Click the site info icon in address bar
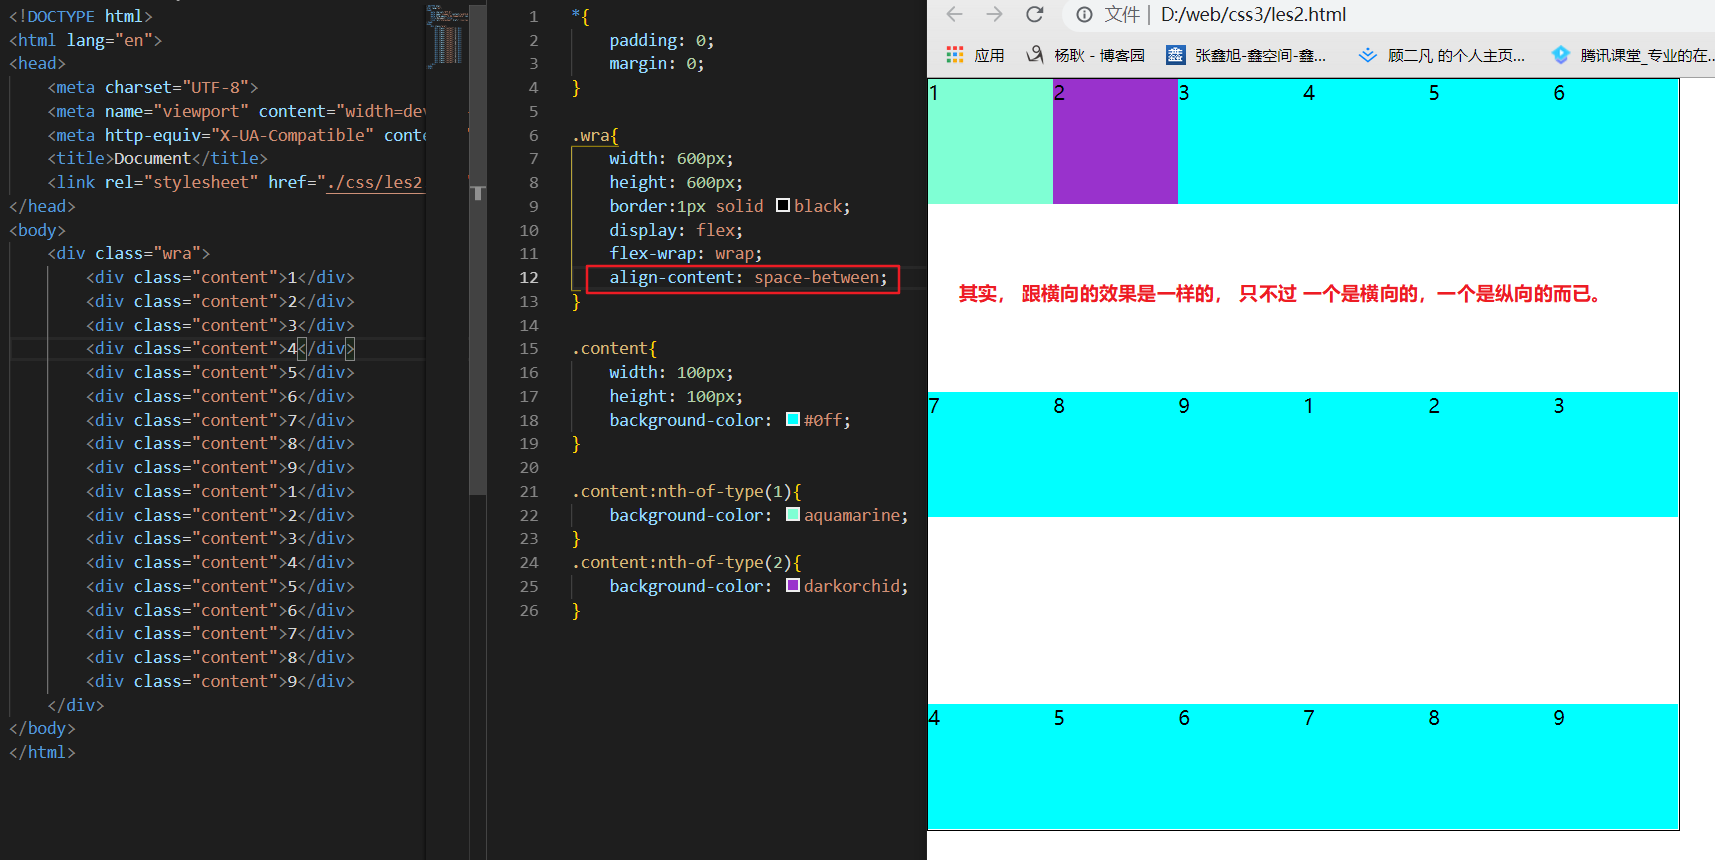1715x860 pixels. [x=1084, y=14]
